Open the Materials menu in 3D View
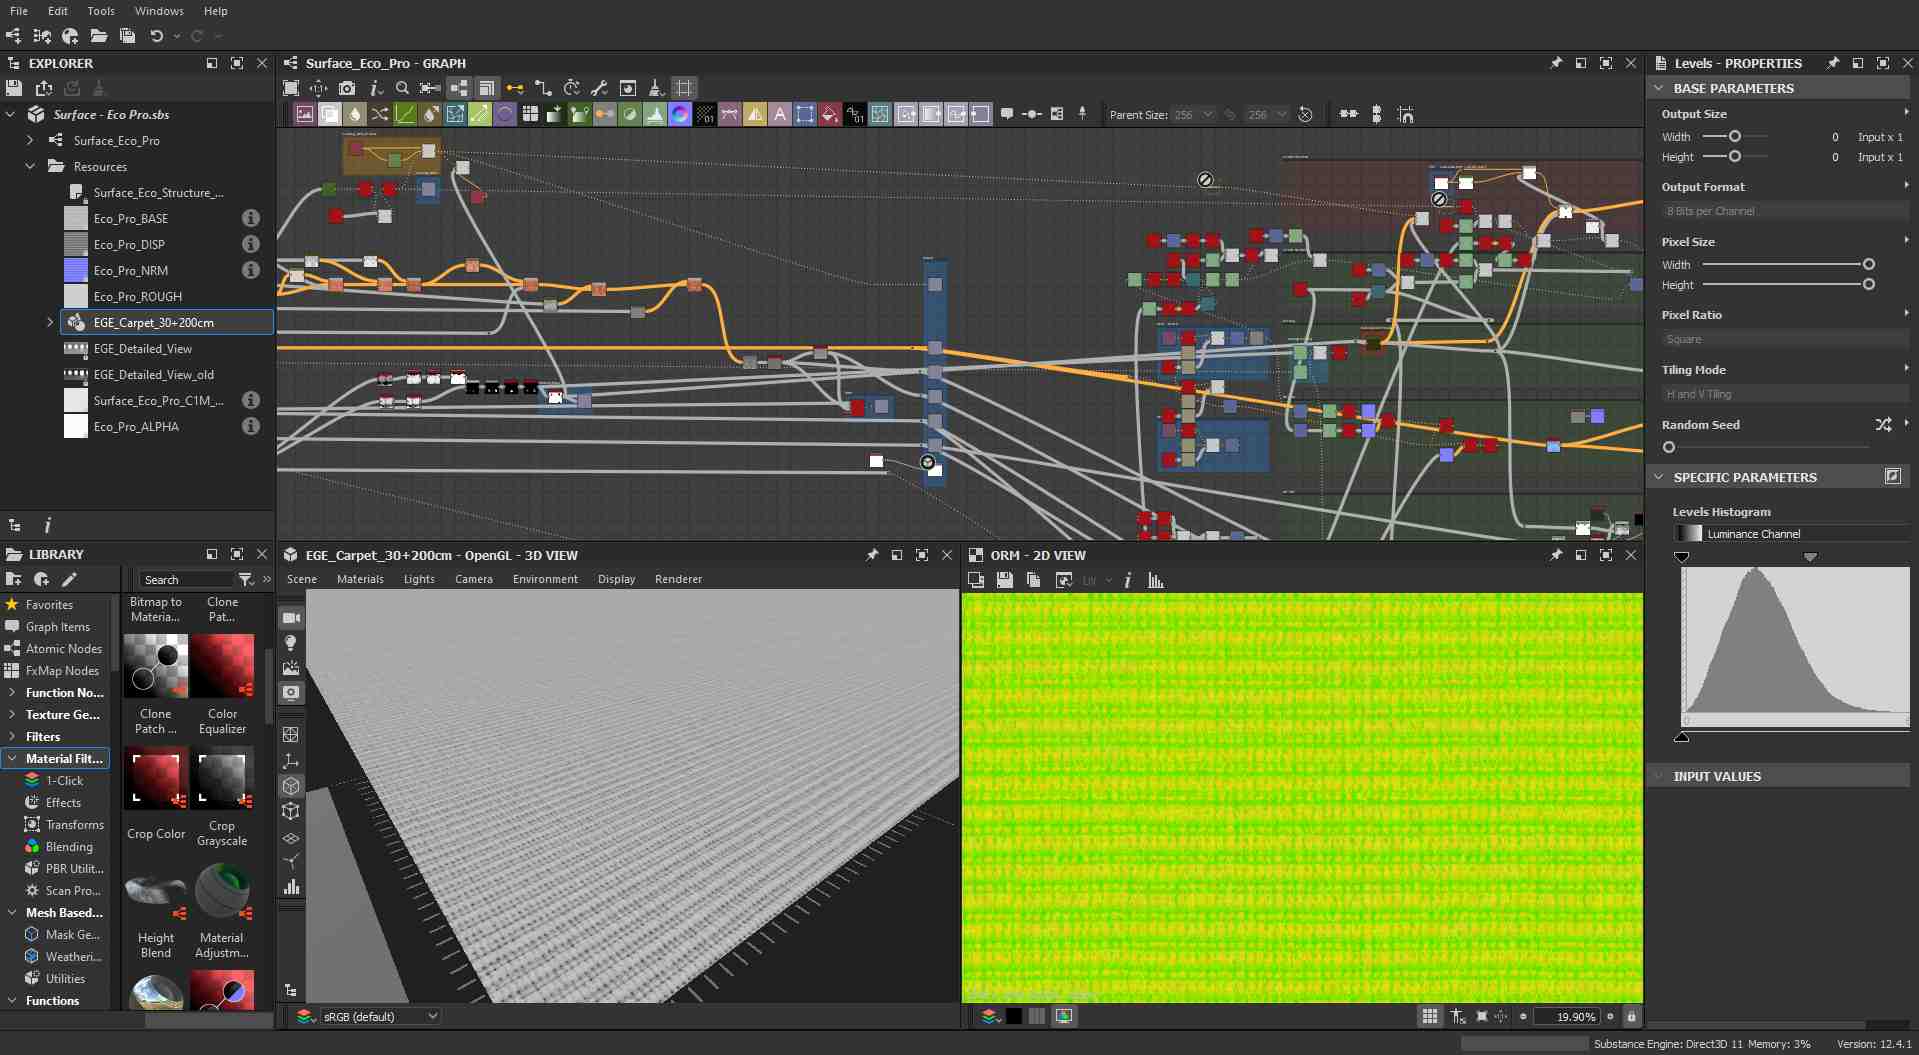This screenshot has width=1919, height=1055. pyautogui.click(x=360, y=579)
